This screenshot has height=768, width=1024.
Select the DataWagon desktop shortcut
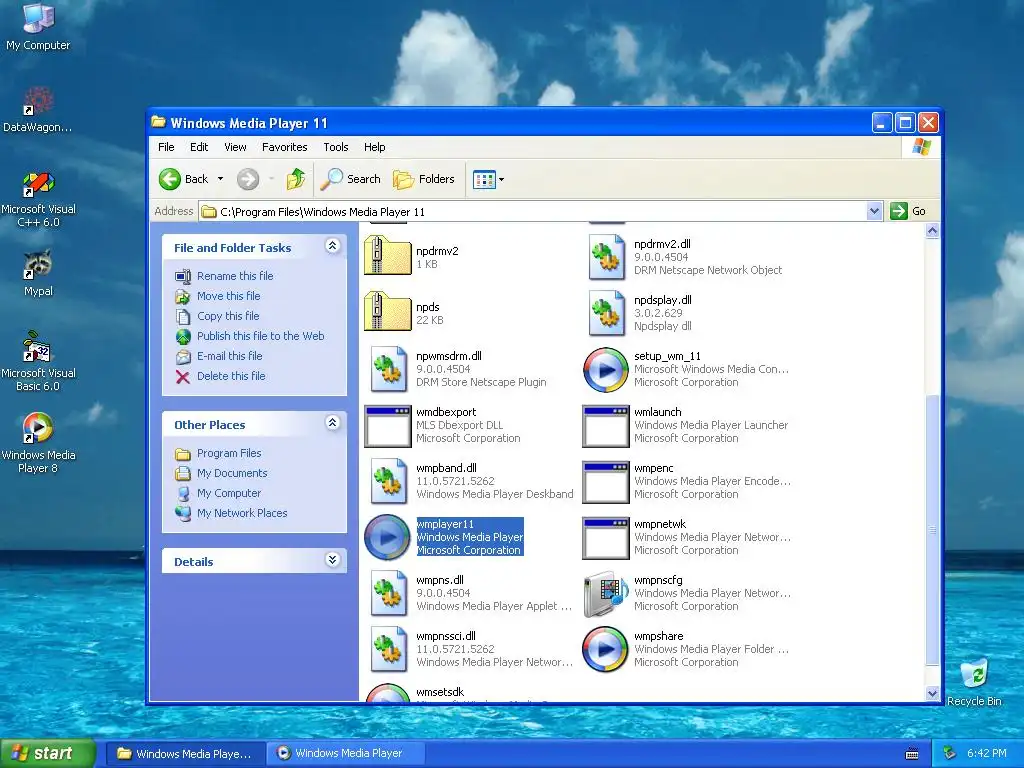pos(38,110)
